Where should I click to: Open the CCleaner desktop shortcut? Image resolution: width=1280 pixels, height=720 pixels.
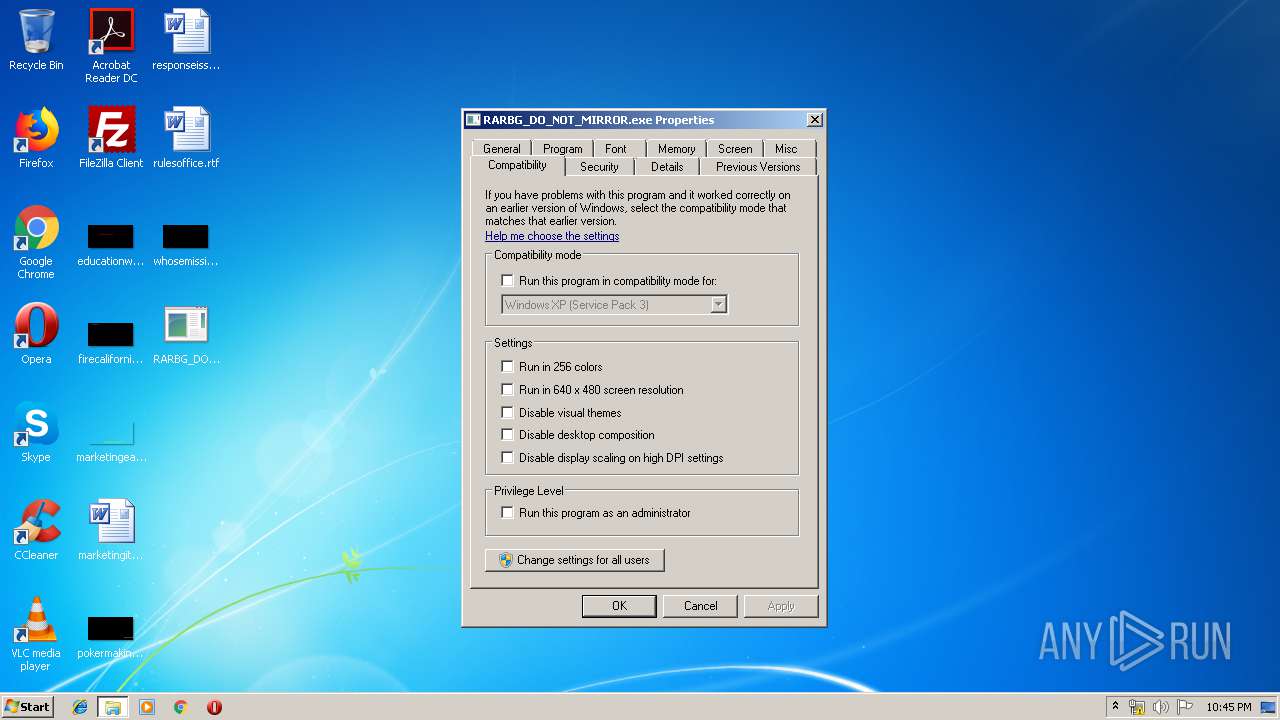36,530
